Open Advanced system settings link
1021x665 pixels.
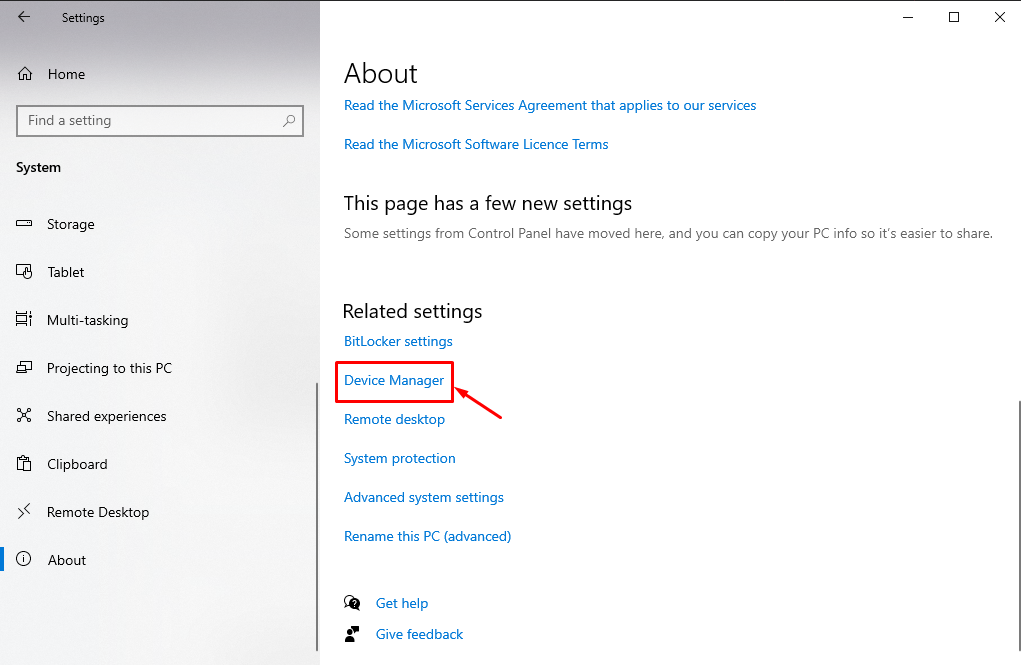[x=424, y=498]
